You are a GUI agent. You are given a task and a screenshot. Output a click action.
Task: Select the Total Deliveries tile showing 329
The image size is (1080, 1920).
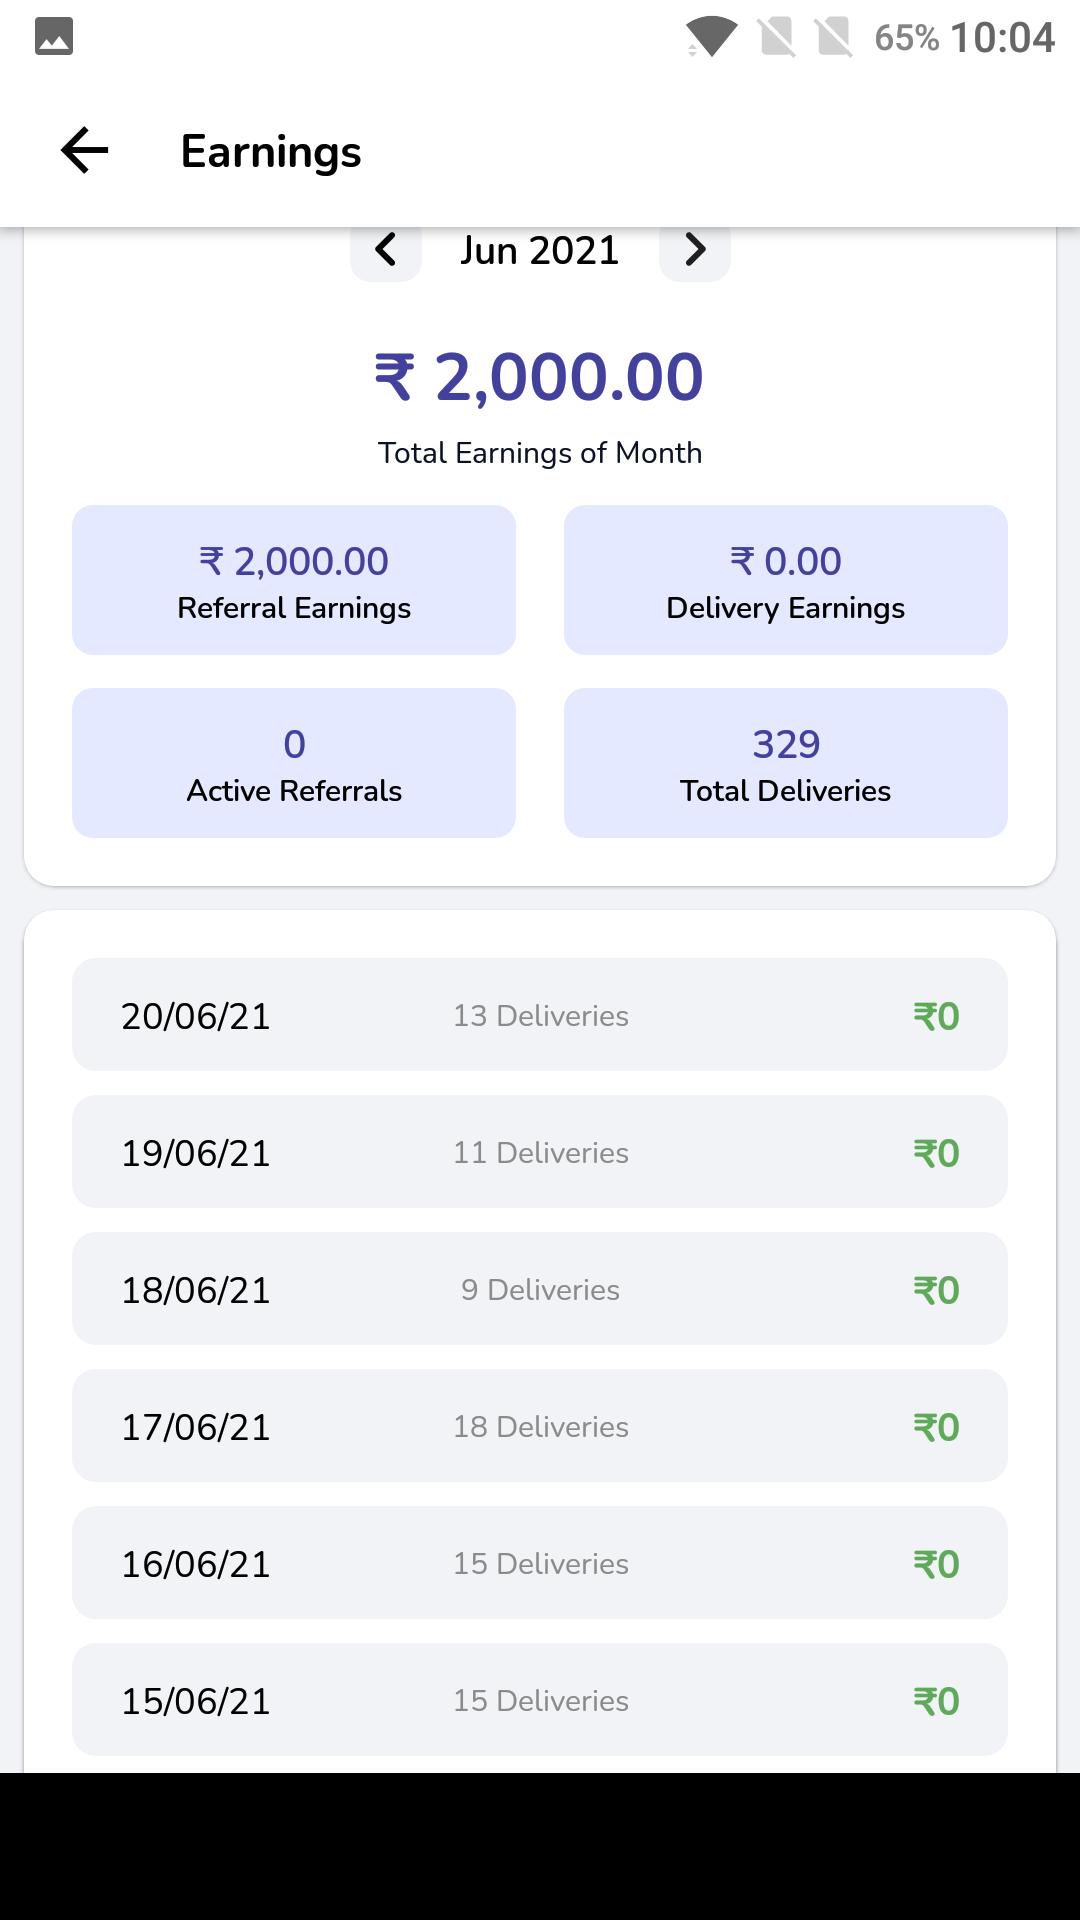(786, 763)
